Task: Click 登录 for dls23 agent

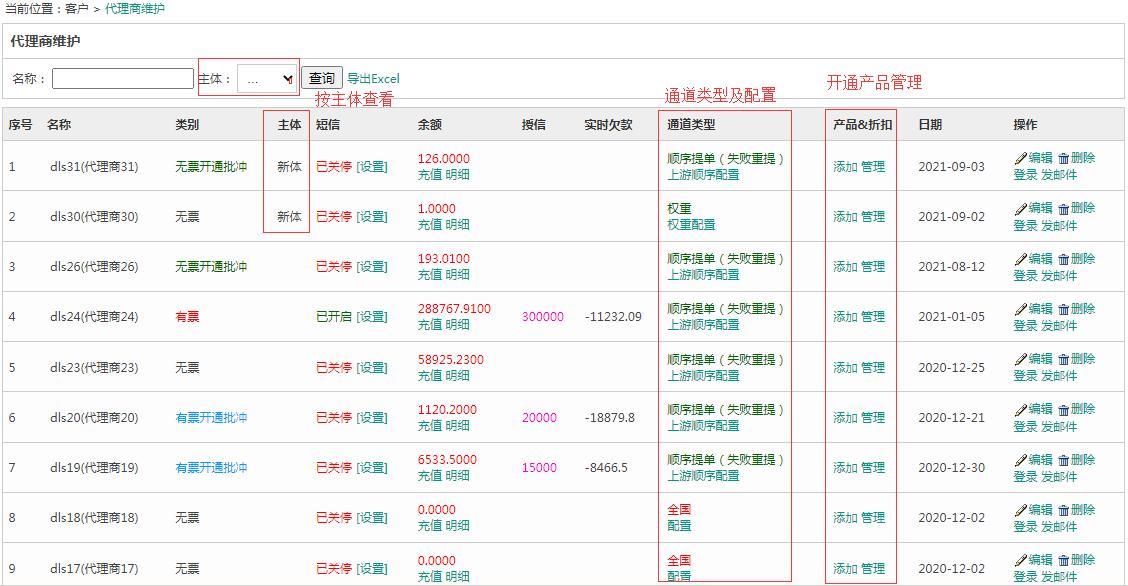Action: (x=1025, y=375)
